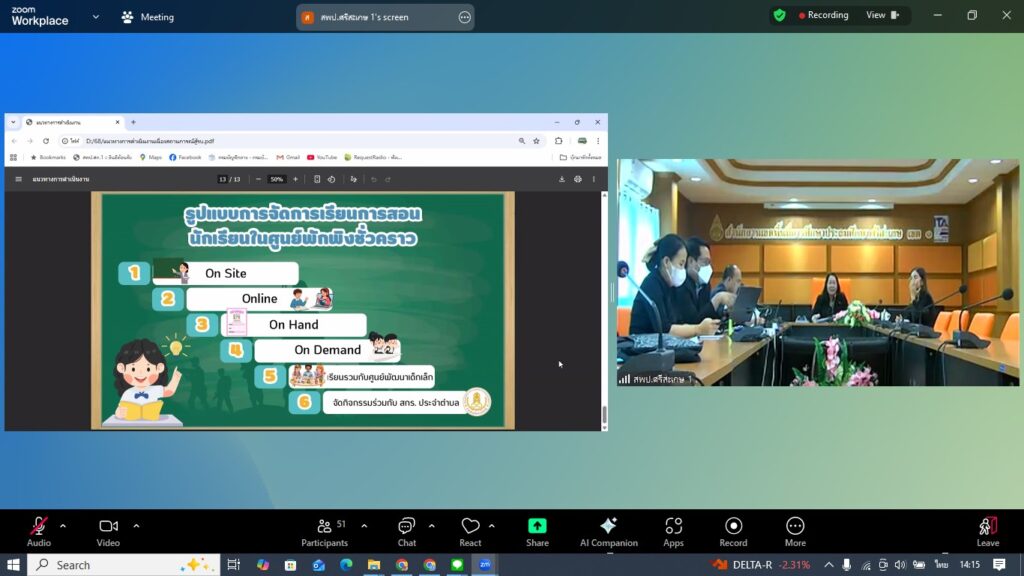This screenshot has width=1024, height=576.
Task: Open shared screen options ellipsis
Action: (464, 17)
